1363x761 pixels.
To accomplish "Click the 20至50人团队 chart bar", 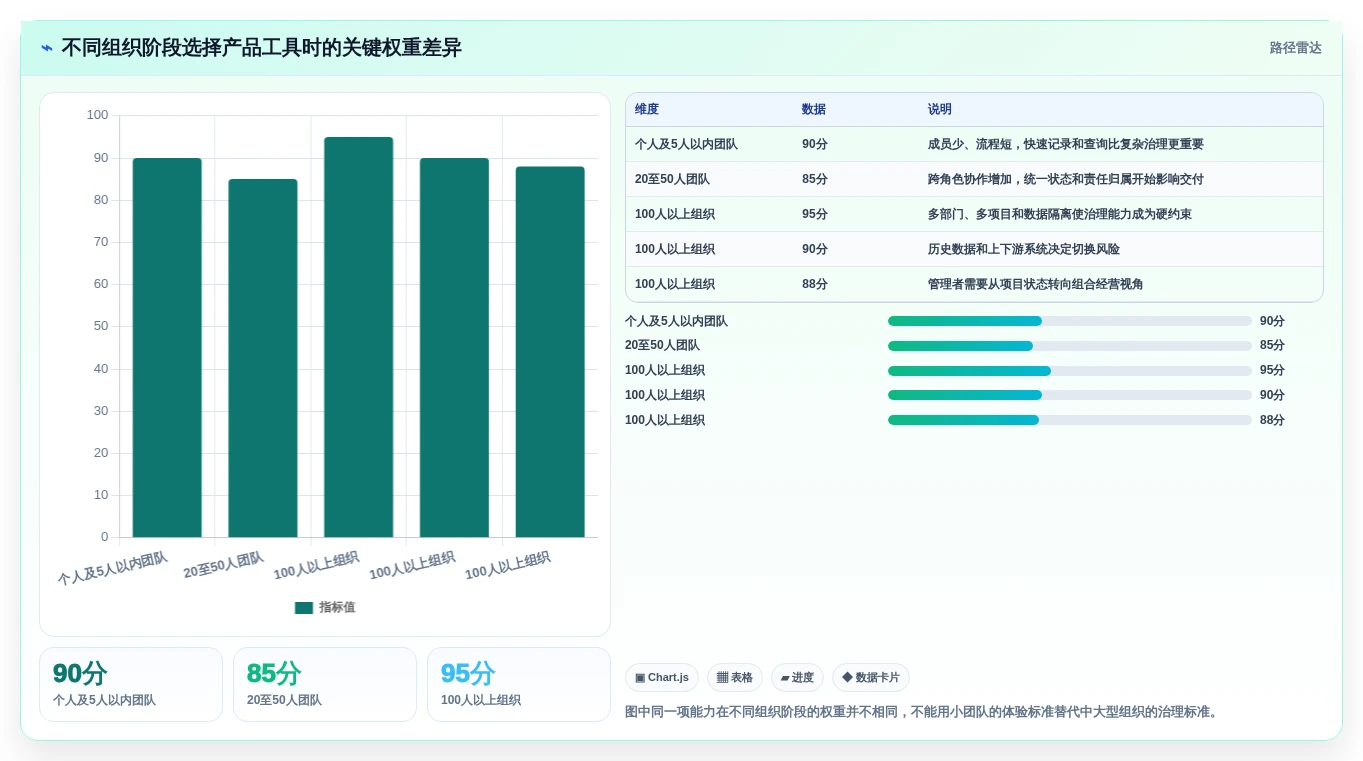I will click(263, 358).
